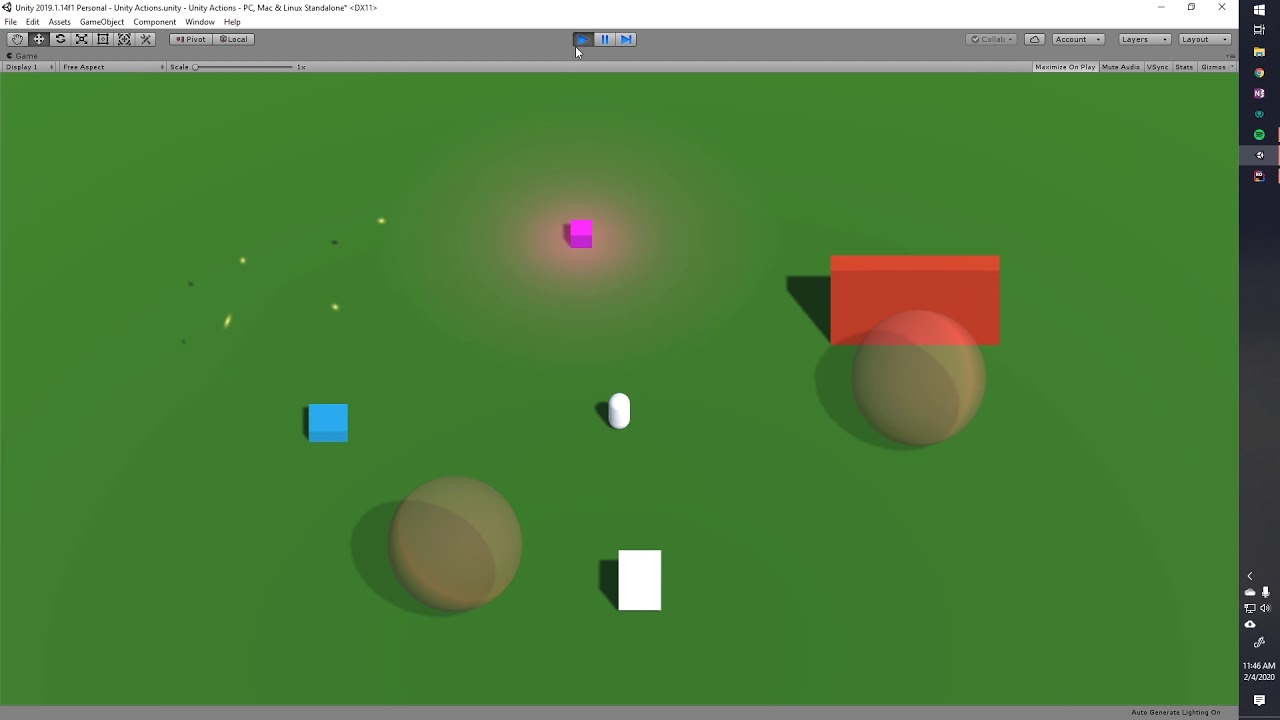This screenshot has width=1280, height=720.
Task: Open Spotify from the taskbar
Action: [1259, 134]
